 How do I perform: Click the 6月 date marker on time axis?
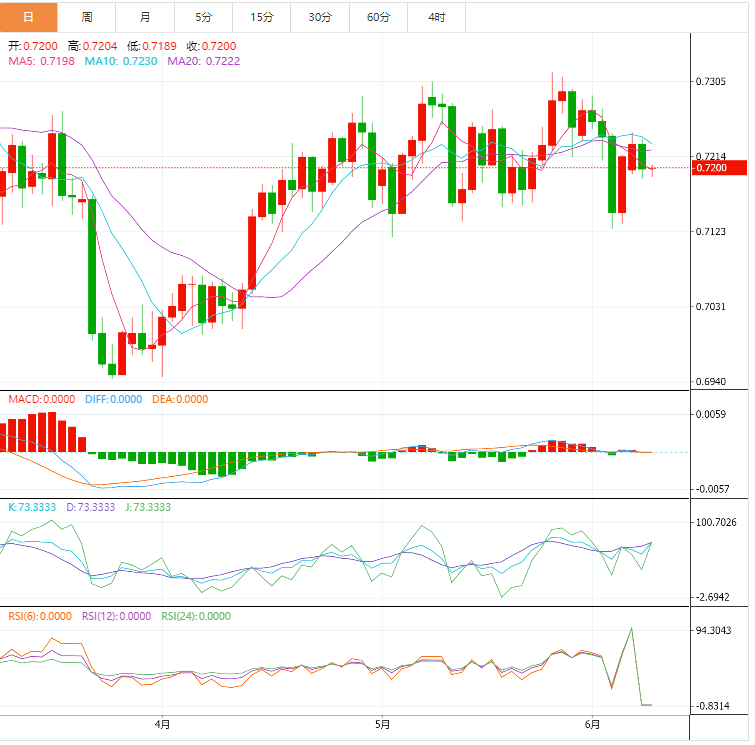pos(592,724)
